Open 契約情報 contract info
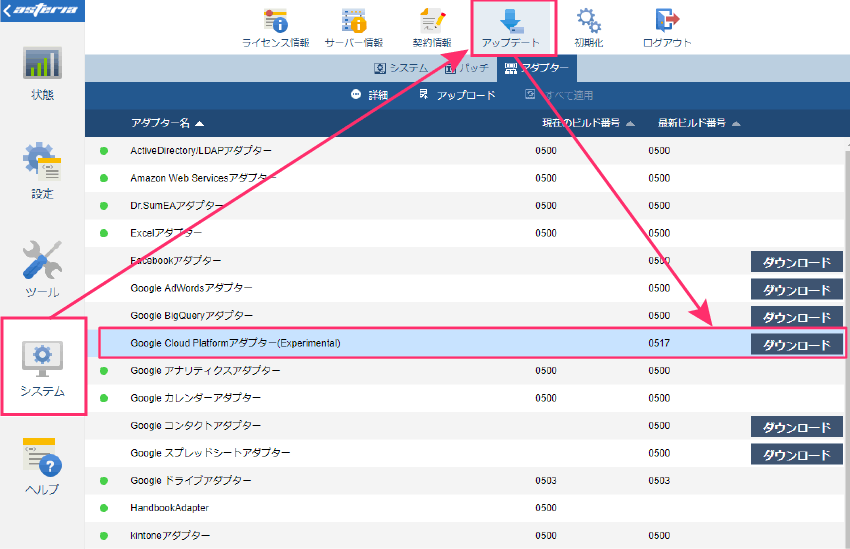 [432, 28]
